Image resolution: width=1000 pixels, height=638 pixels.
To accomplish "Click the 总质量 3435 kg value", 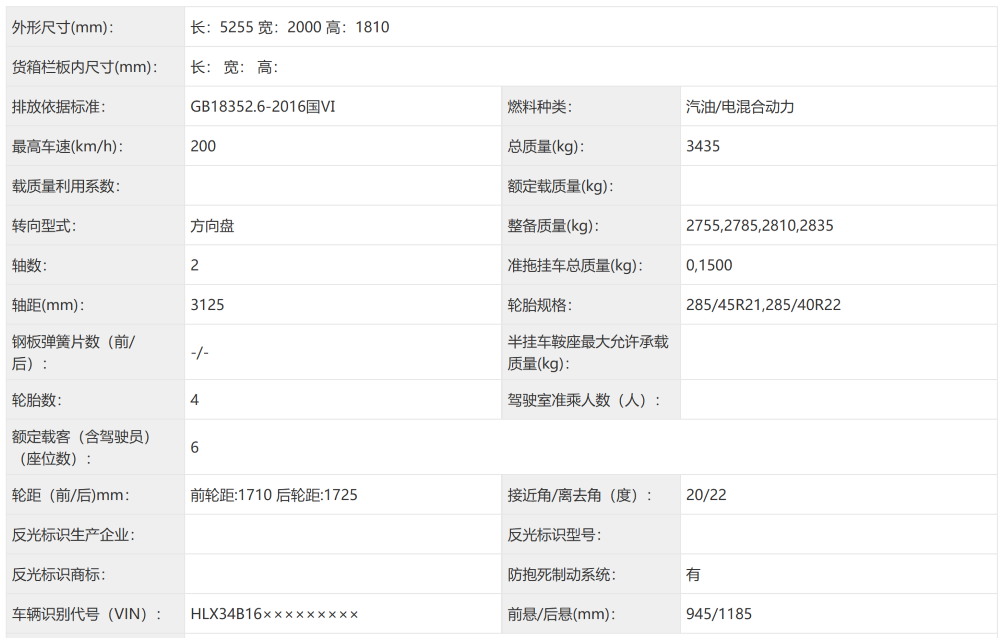I will (700, 146).
